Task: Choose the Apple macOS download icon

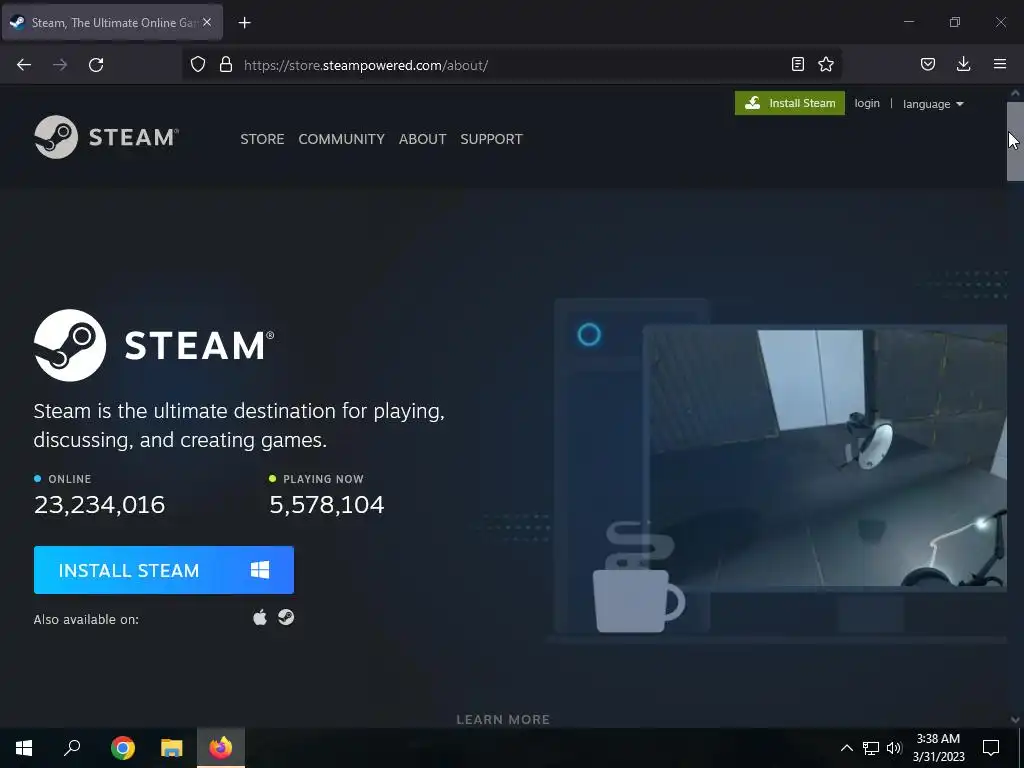Action: coord(260,617)
